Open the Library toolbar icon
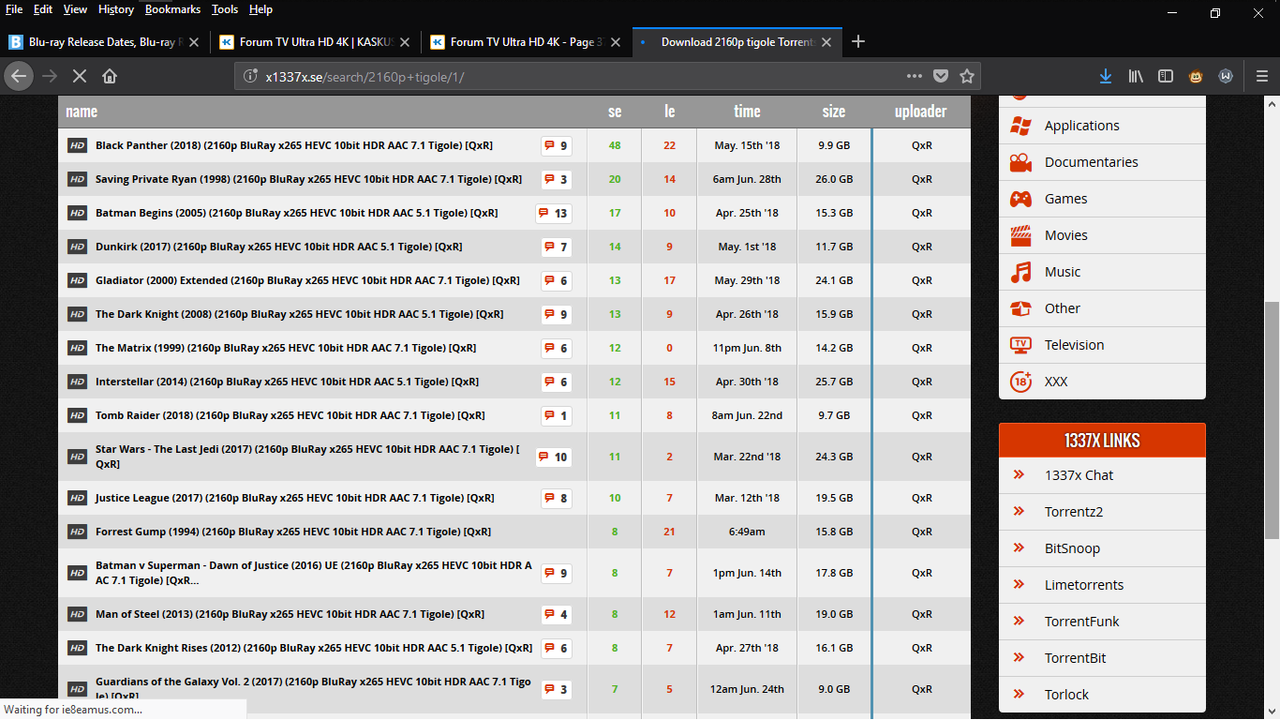 [1135, 76]
